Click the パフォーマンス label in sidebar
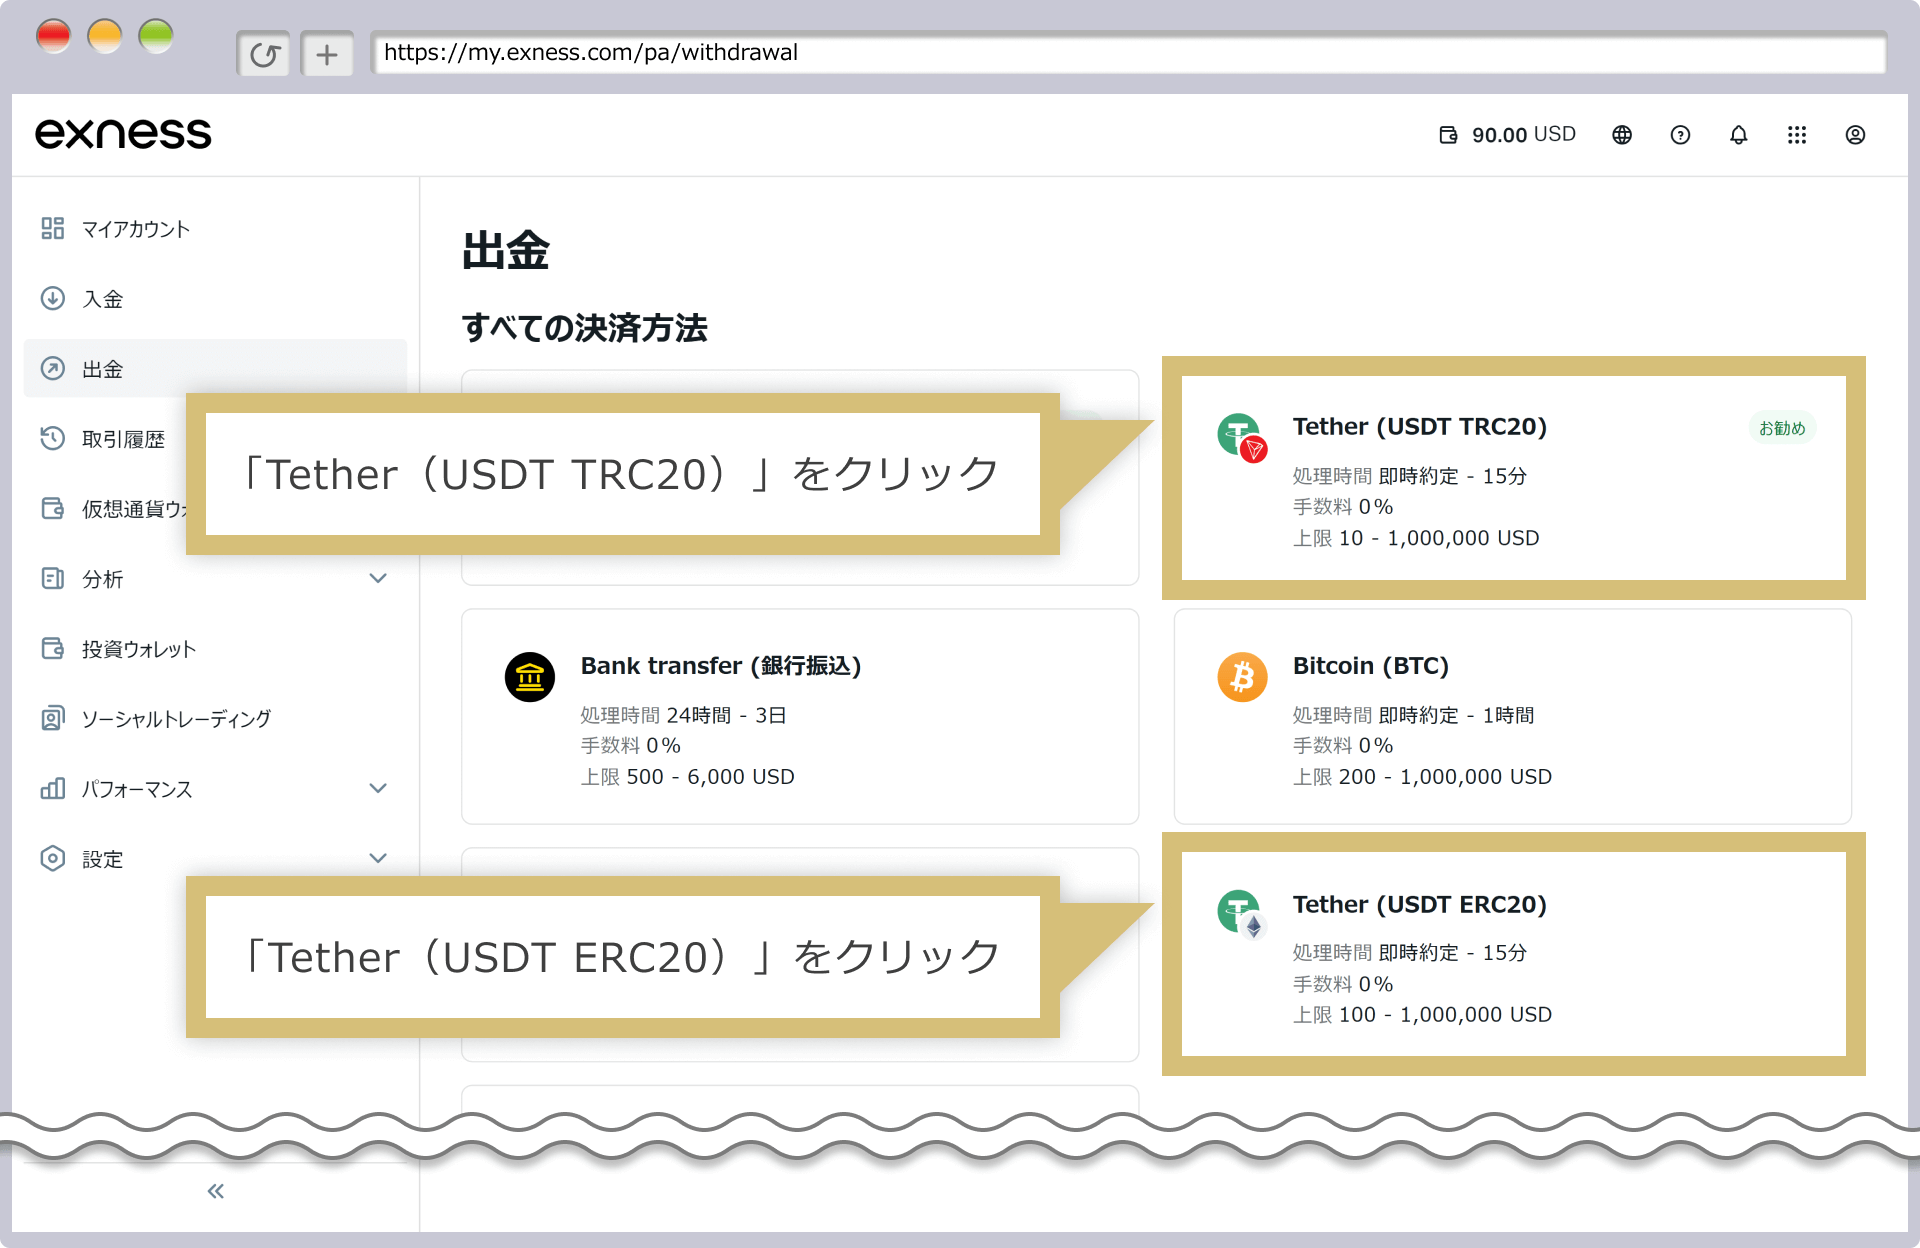 (137, 789)
